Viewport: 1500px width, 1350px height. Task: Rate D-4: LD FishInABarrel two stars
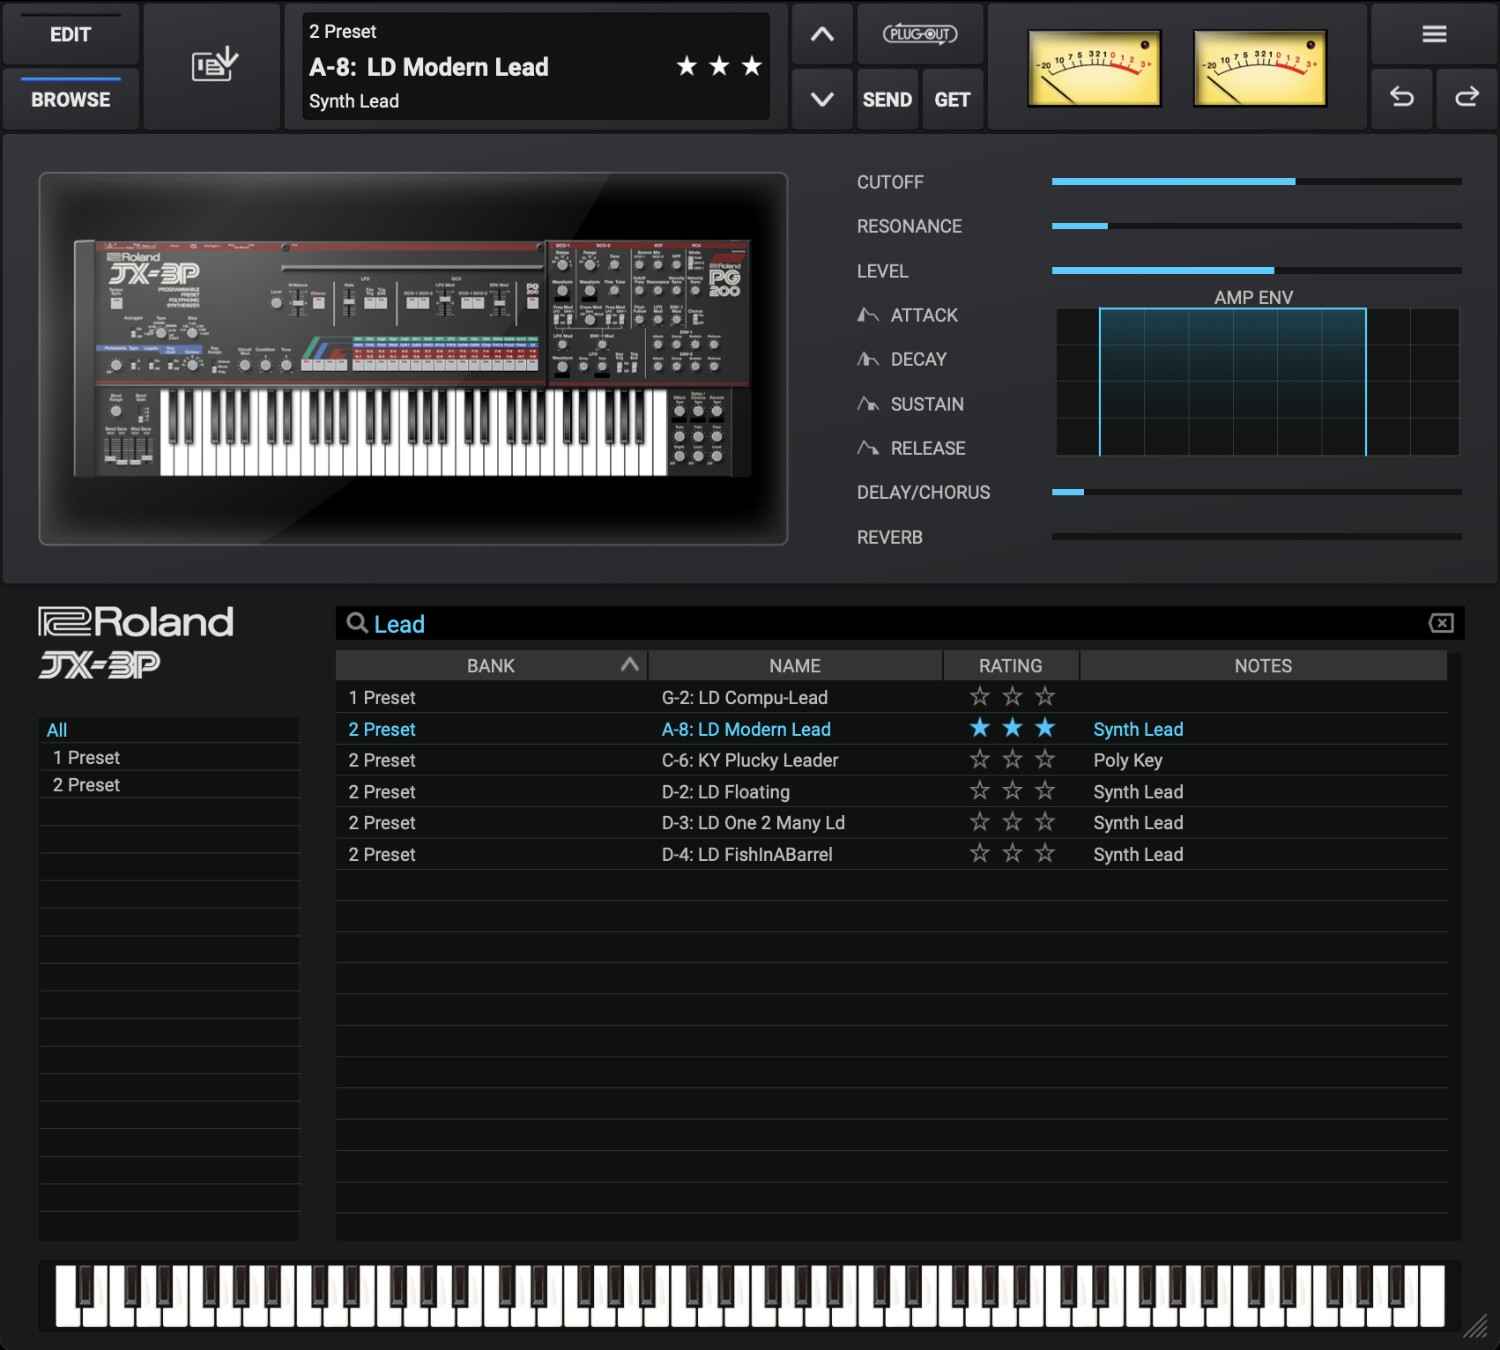1013,853
